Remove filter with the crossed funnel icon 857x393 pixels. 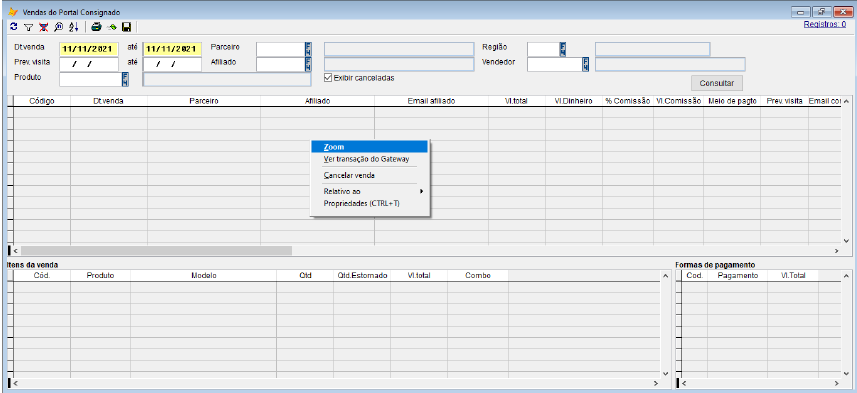click(x=43, y=26)
